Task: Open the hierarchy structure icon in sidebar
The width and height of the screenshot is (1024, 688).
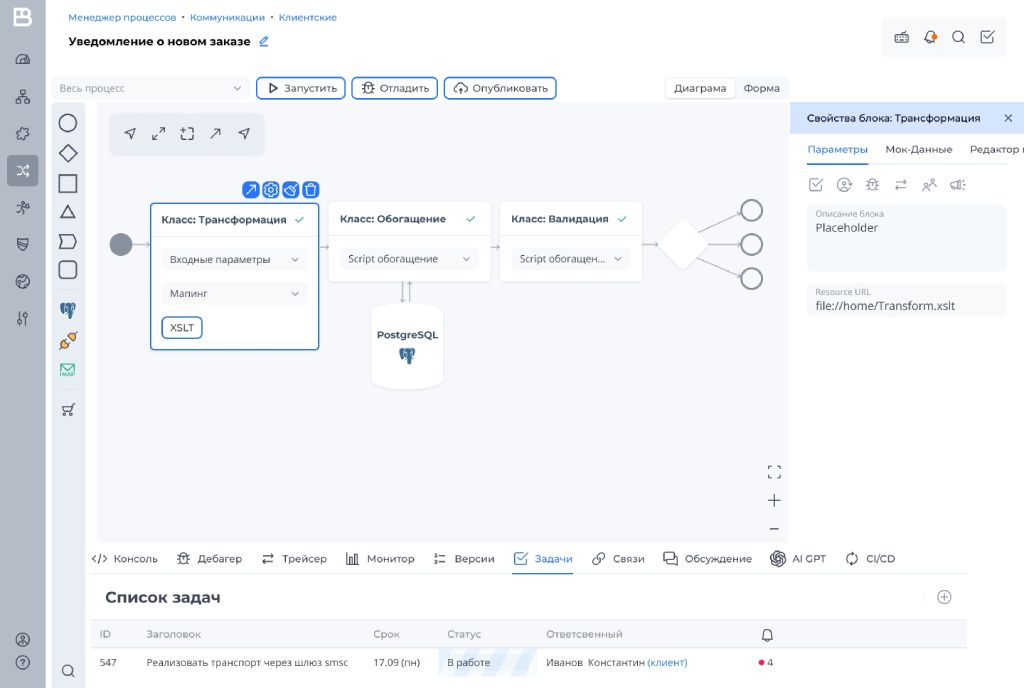Action: pos(23,97)
